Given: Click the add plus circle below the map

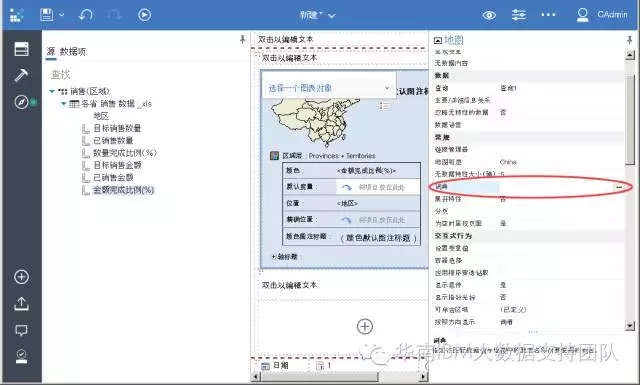Looking at the screenshot, I should (364, 326).
